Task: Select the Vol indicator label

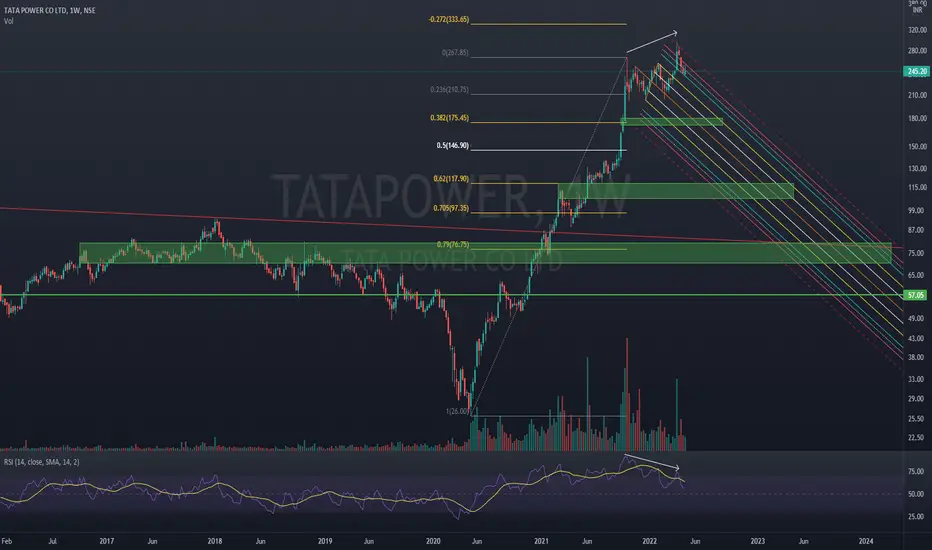Action: click(8, 21)
